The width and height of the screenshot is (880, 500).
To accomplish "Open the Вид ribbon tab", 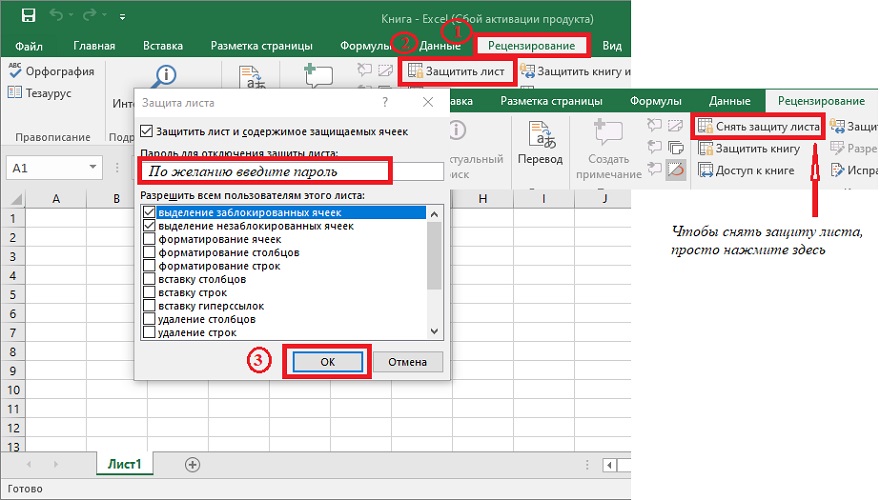I will pyautogui.click(x=612, y=46).
